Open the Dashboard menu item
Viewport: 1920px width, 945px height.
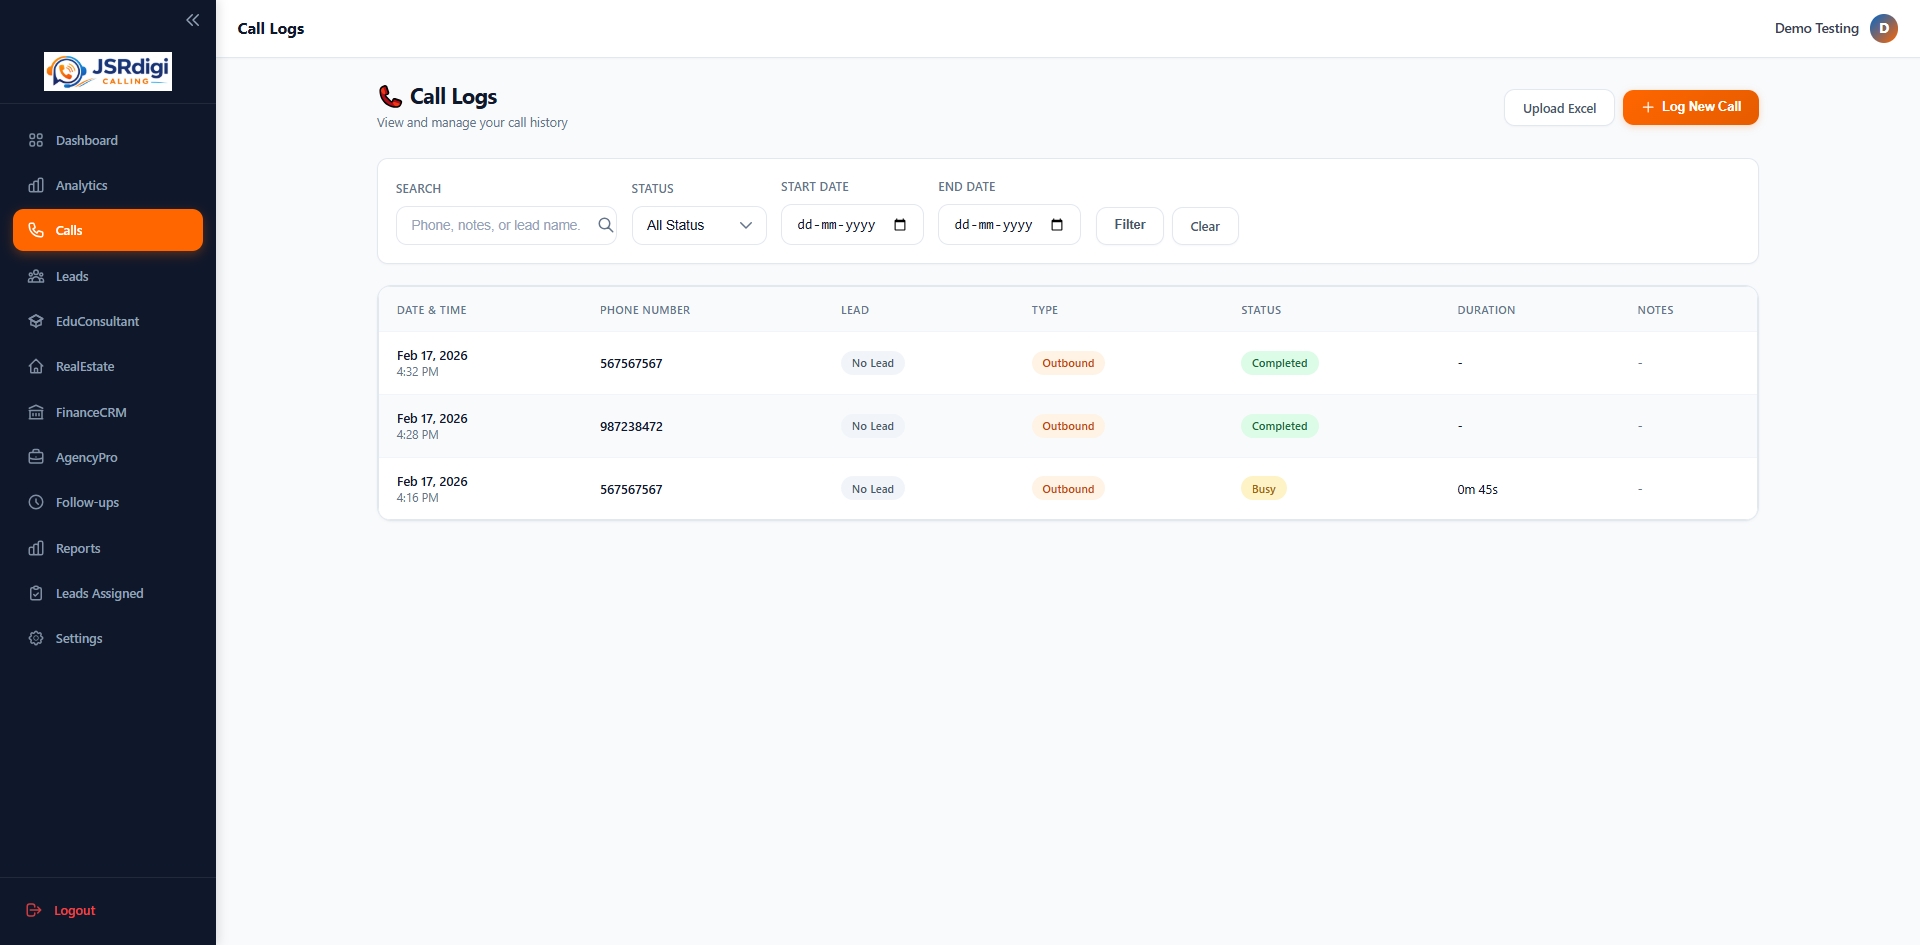point(108,140)
